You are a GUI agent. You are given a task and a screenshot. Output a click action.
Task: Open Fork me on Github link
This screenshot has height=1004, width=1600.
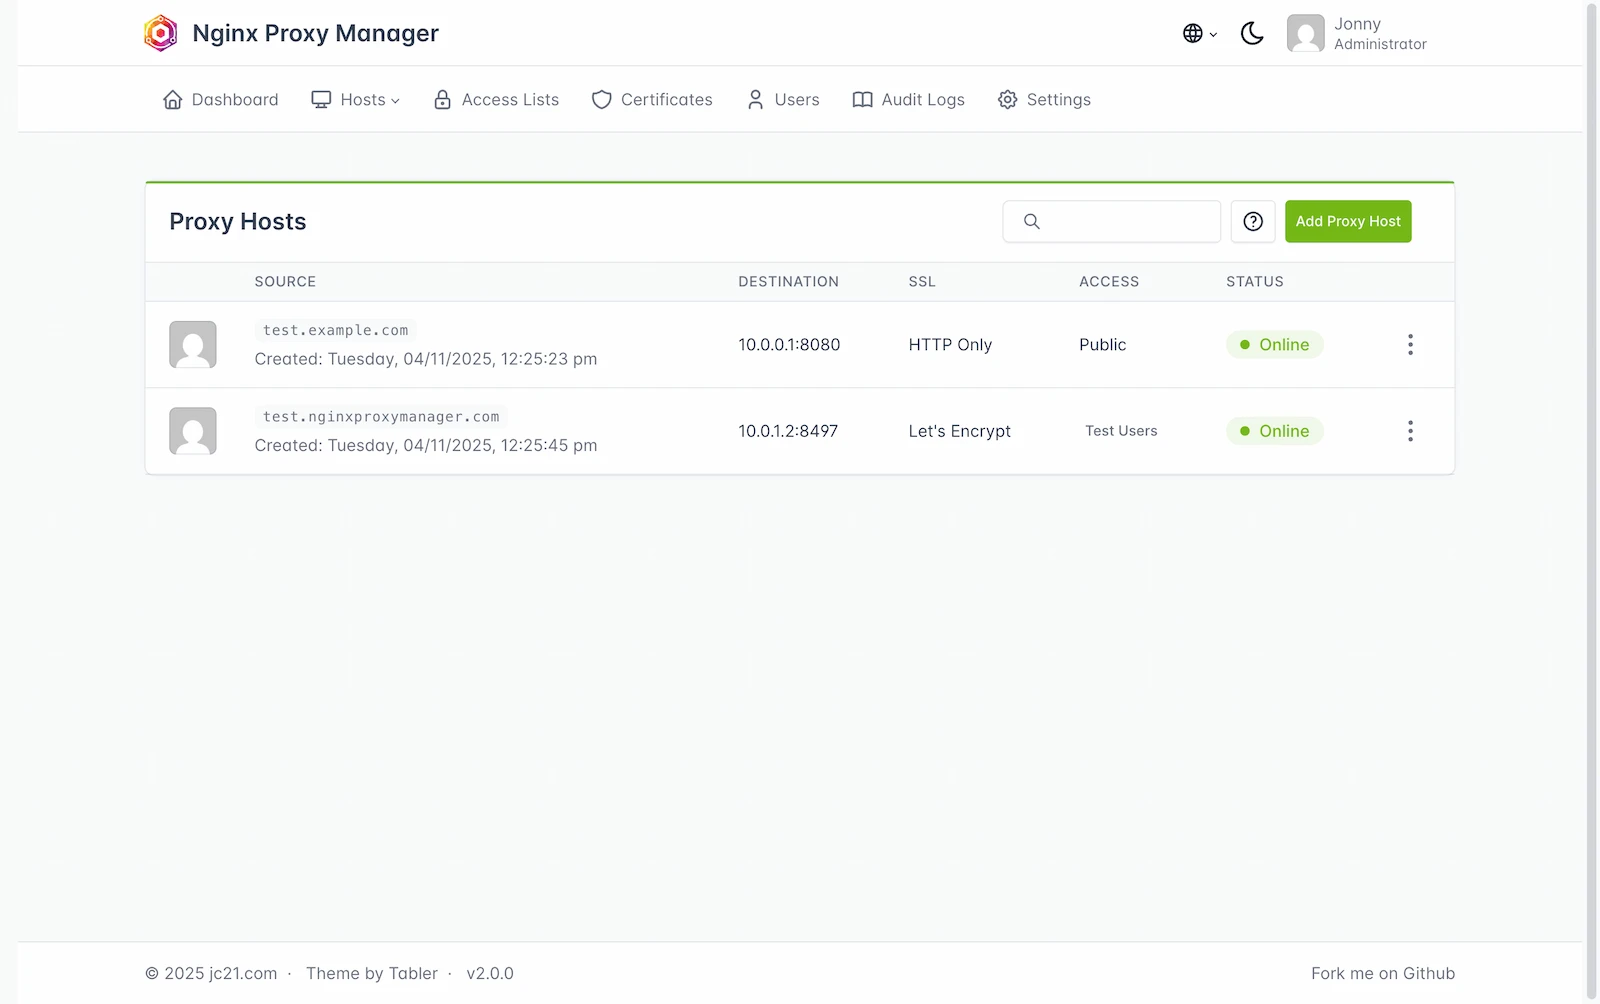tap(1383, 973)
